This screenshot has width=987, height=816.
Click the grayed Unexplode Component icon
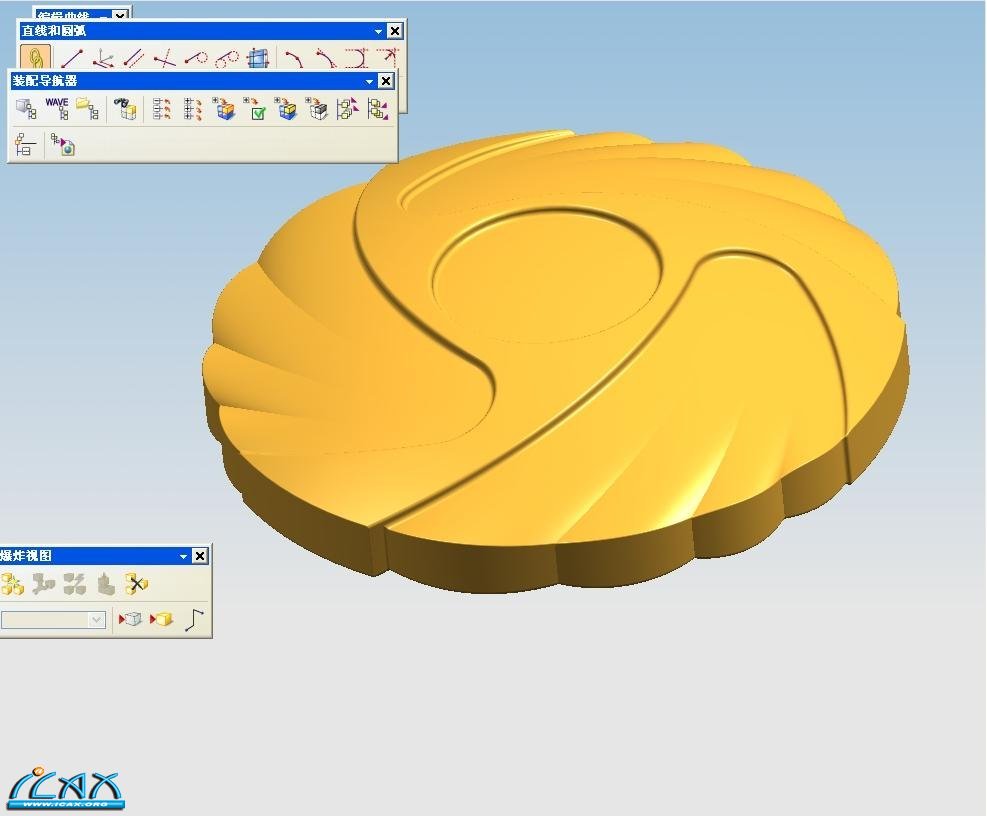coord(105,584)
